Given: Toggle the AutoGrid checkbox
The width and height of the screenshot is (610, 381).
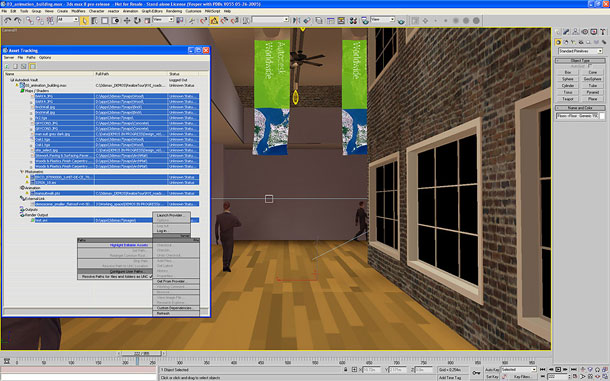Looking at the screenshot, I should click(x=589, y=66).
